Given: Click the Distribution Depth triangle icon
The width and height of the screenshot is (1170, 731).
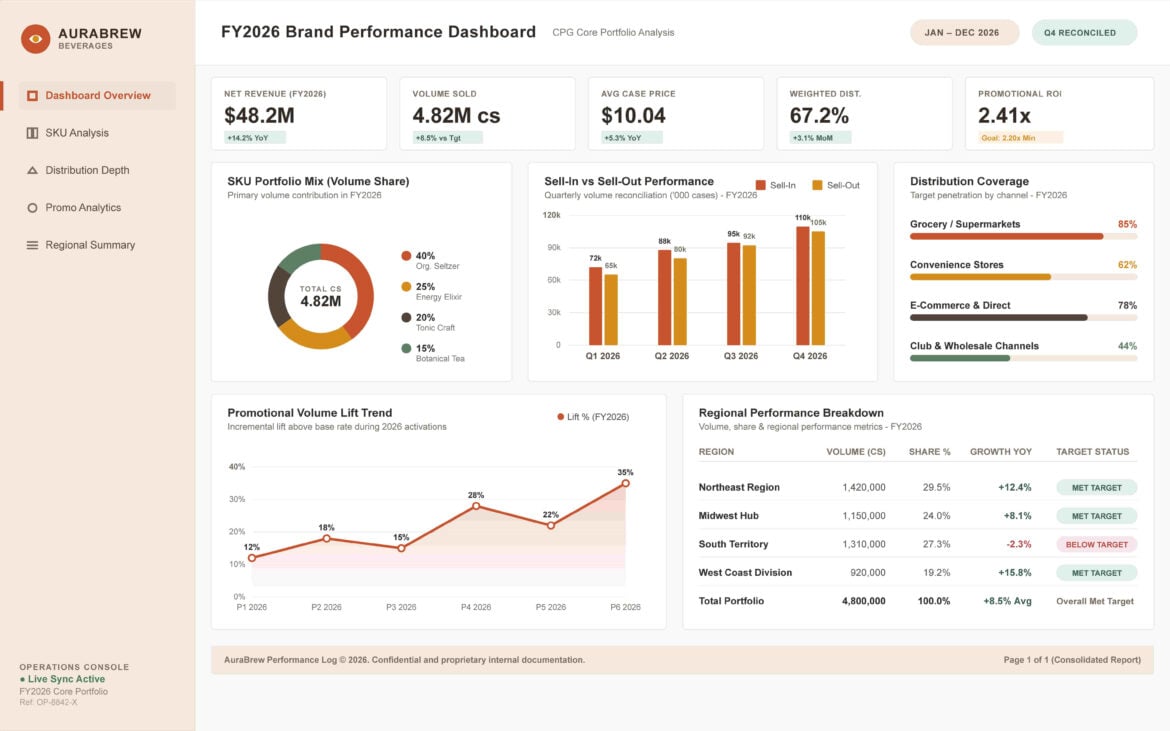Looking at the screenshot, I should (x=32, y=170).
